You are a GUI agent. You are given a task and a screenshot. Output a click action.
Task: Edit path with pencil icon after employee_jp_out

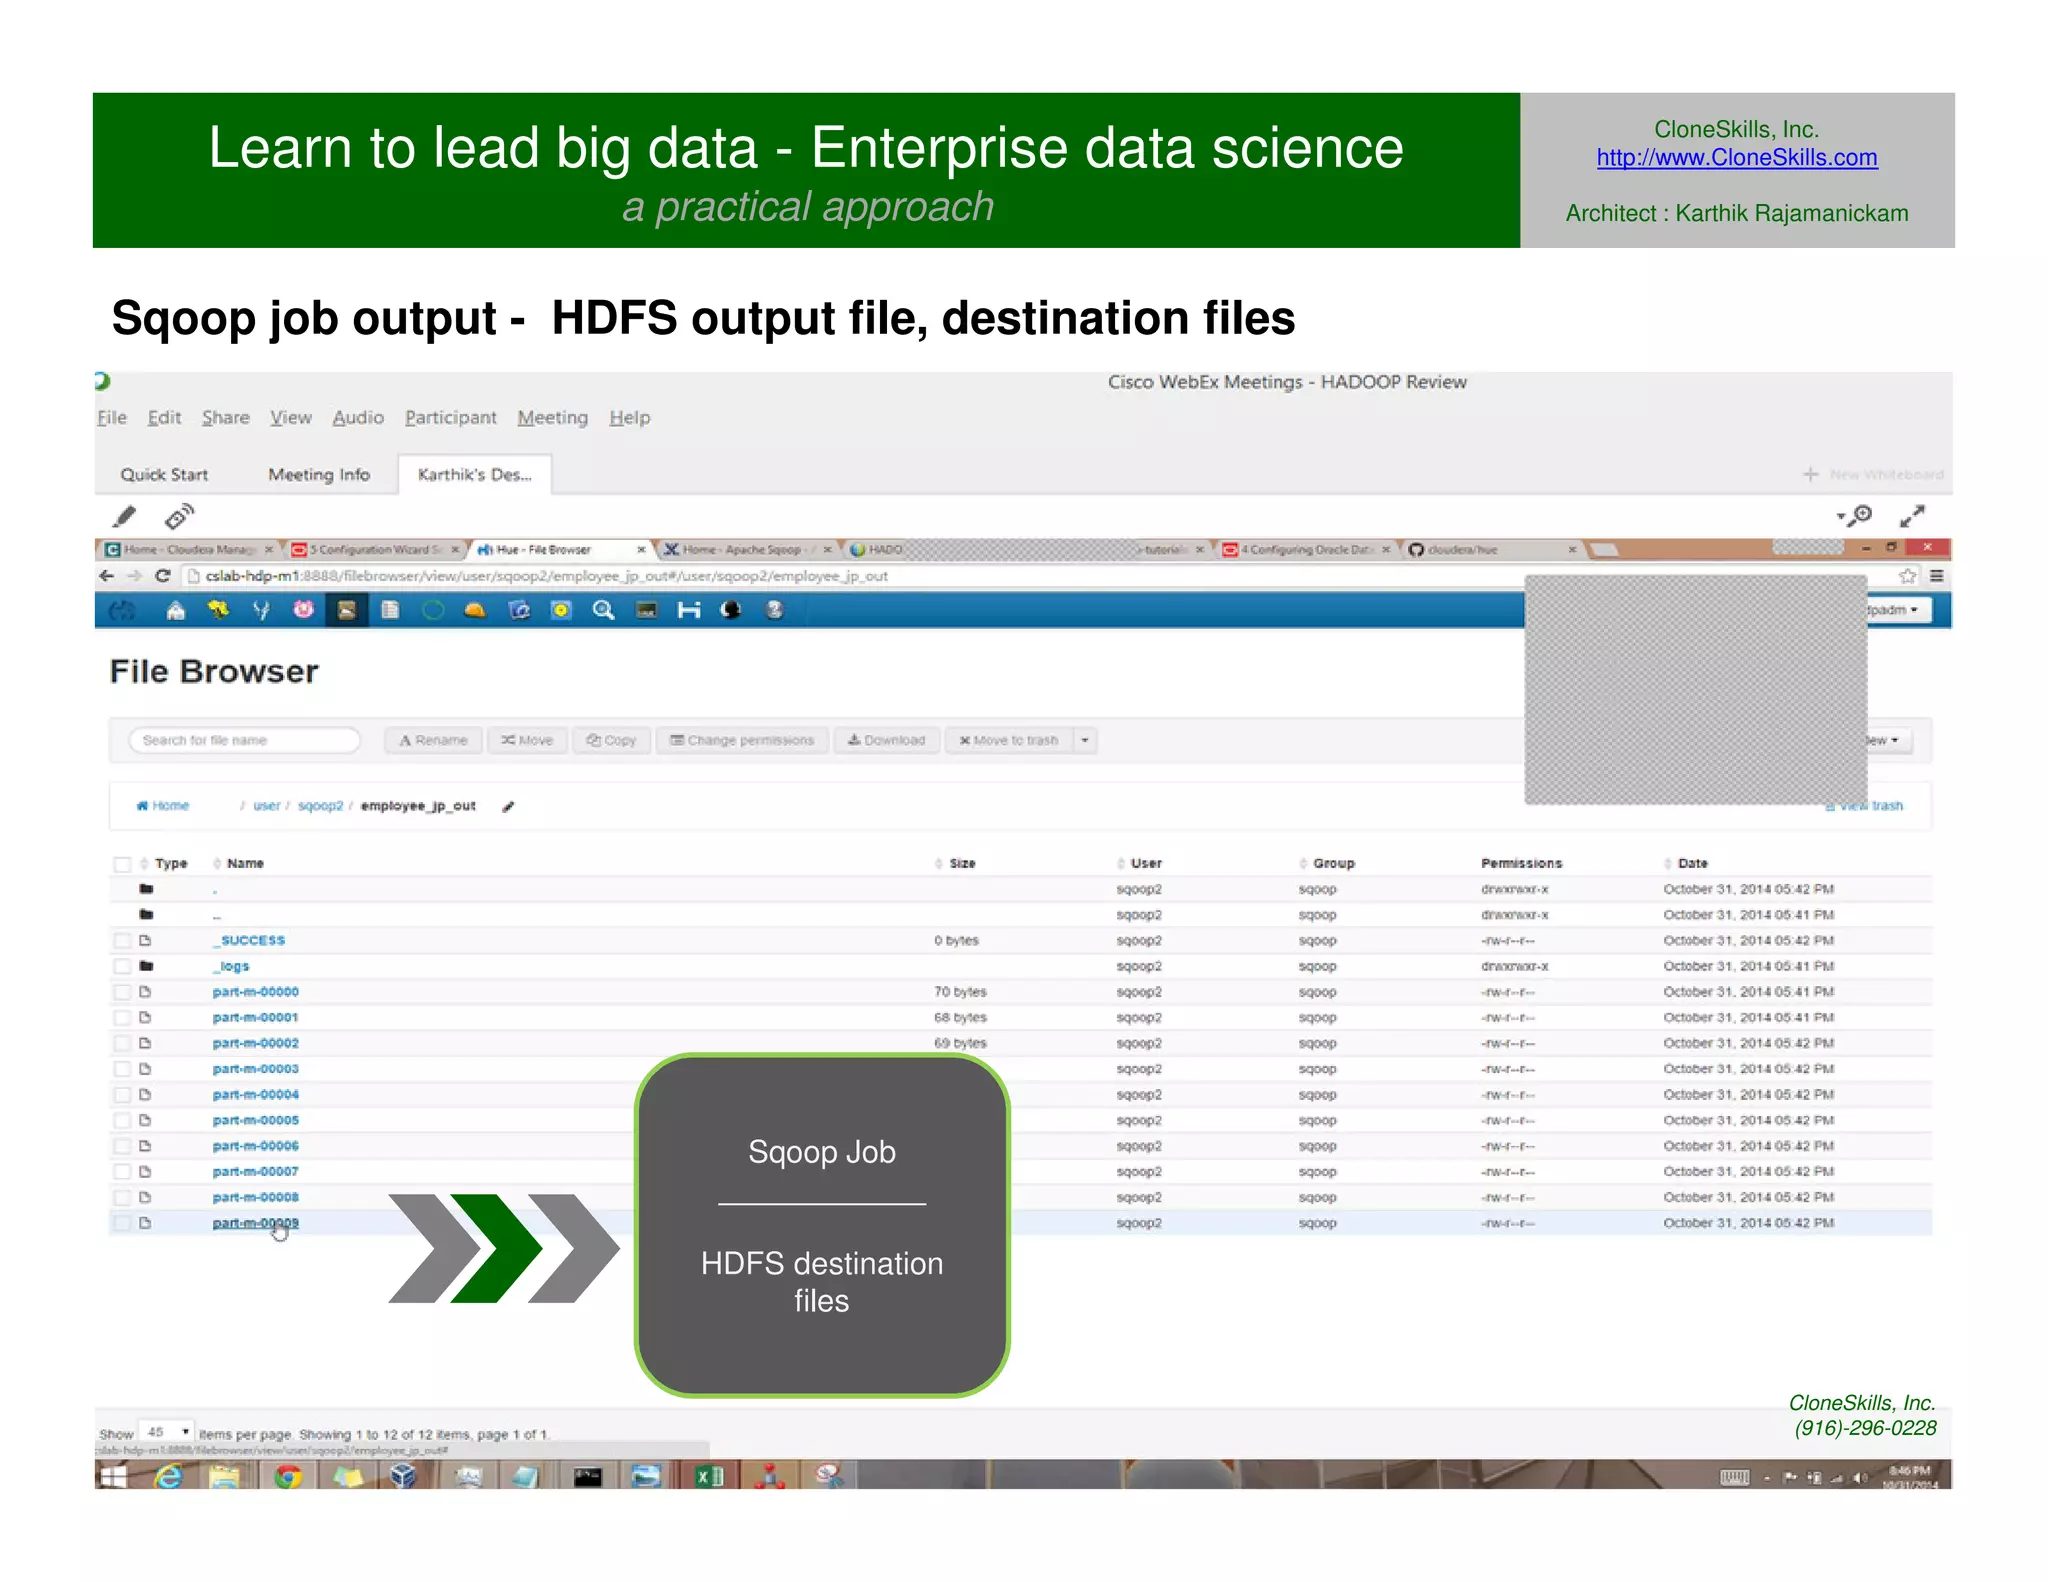pyautogui.click(x=508, y=807)
